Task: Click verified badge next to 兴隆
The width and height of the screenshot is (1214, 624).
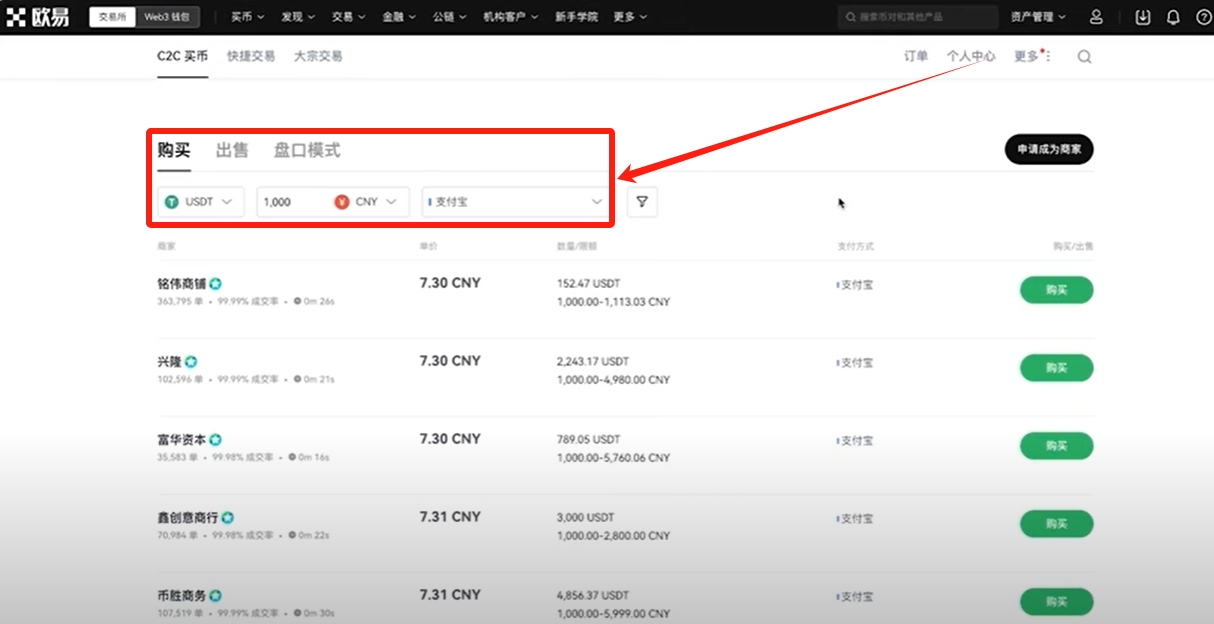Action: [x=191, y=362]
